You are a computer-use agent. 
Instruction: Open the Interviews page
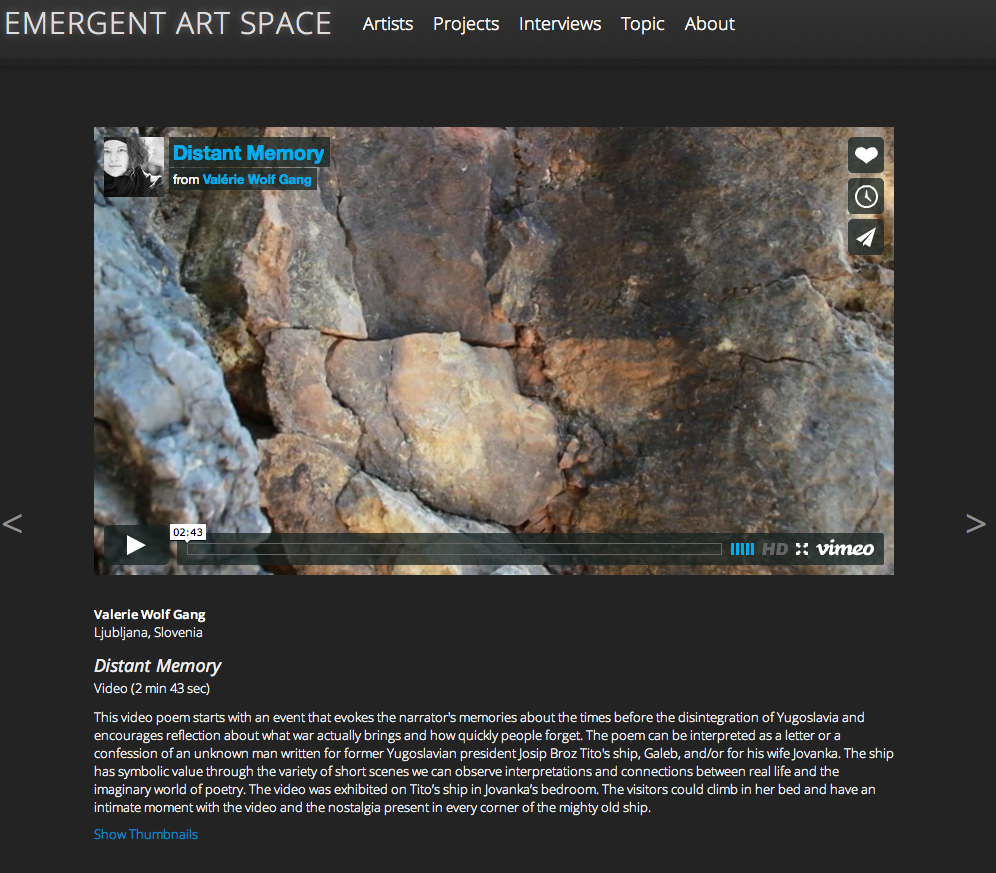point(560,24)
